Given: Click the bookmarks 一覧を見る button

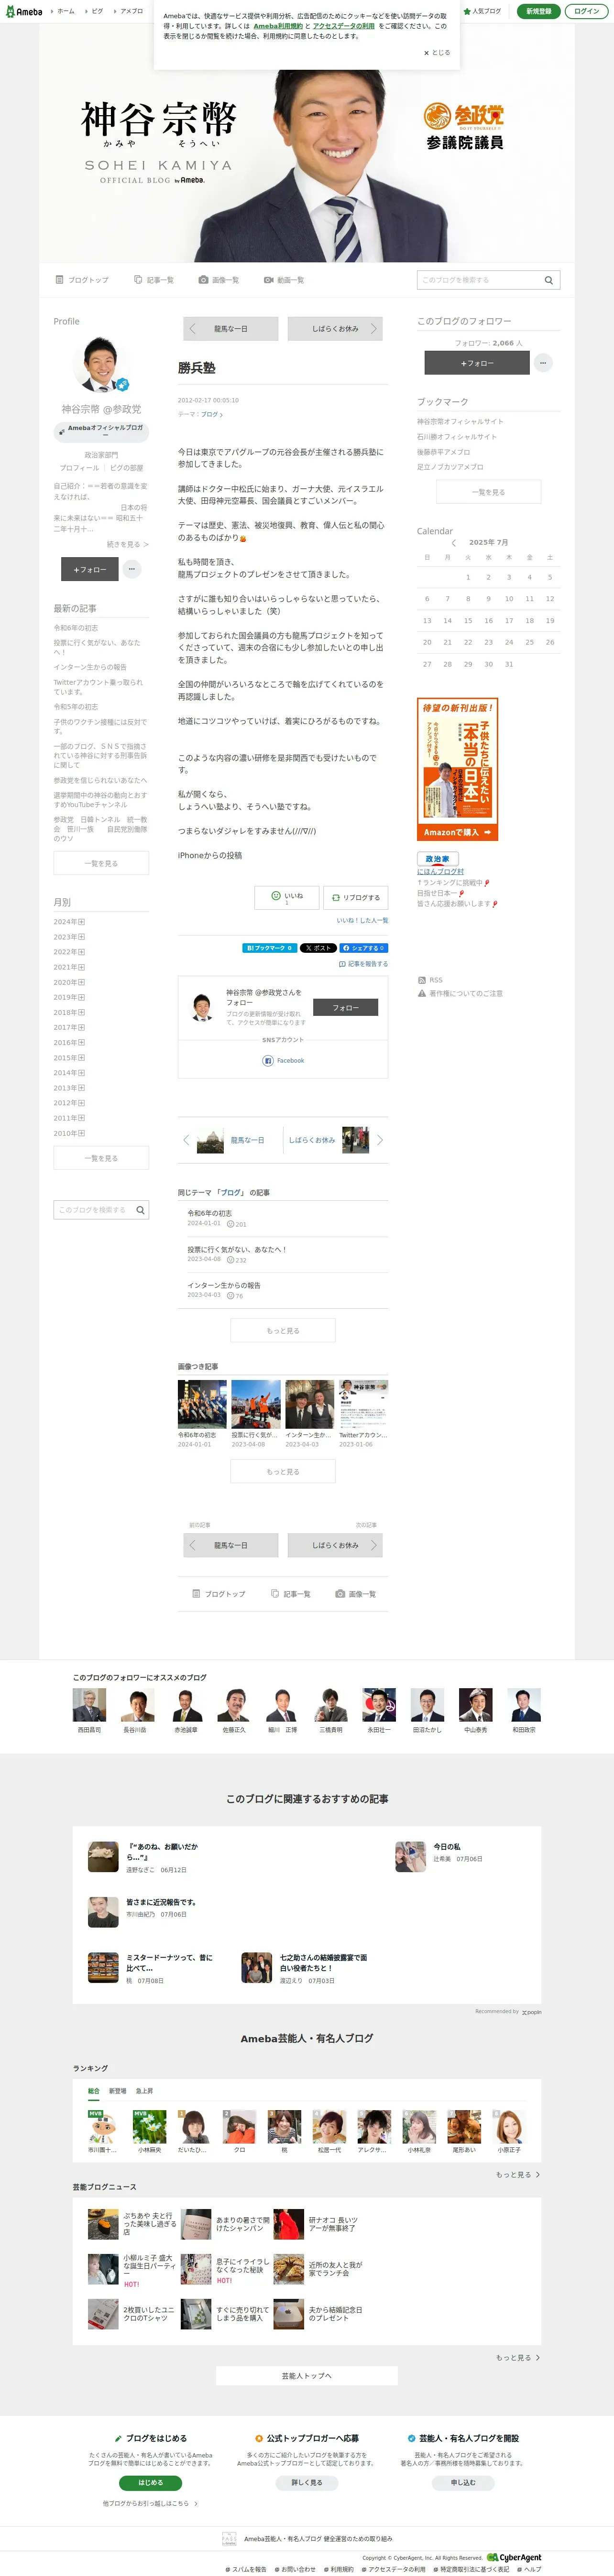Looking at the screenshot, I should [x=489, y=492].
